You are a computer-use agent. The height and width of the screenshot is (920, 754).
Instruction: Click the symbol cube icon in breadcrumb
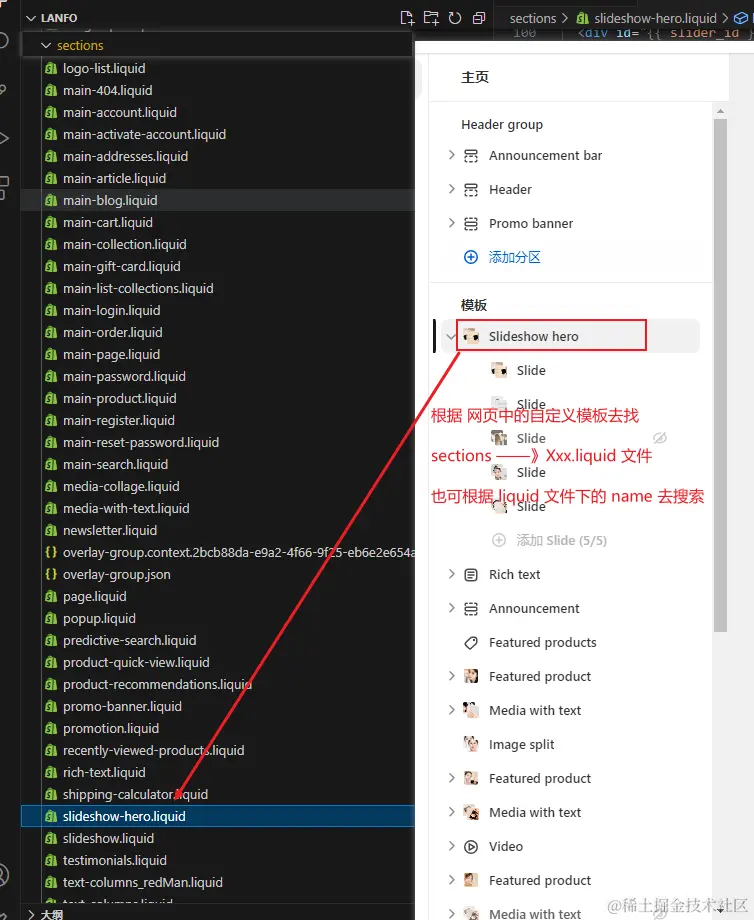click(x=741, y=18)
